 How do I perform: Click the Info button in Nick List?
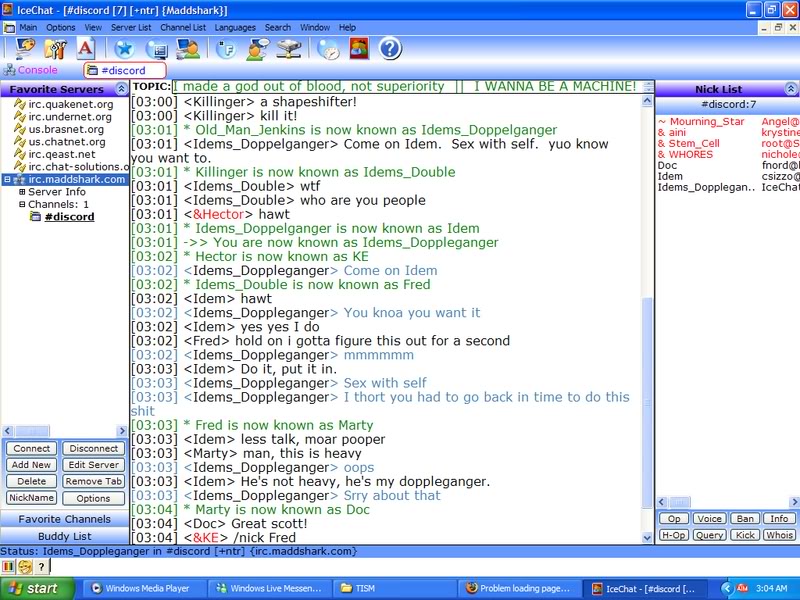click(x=779, y=518)
